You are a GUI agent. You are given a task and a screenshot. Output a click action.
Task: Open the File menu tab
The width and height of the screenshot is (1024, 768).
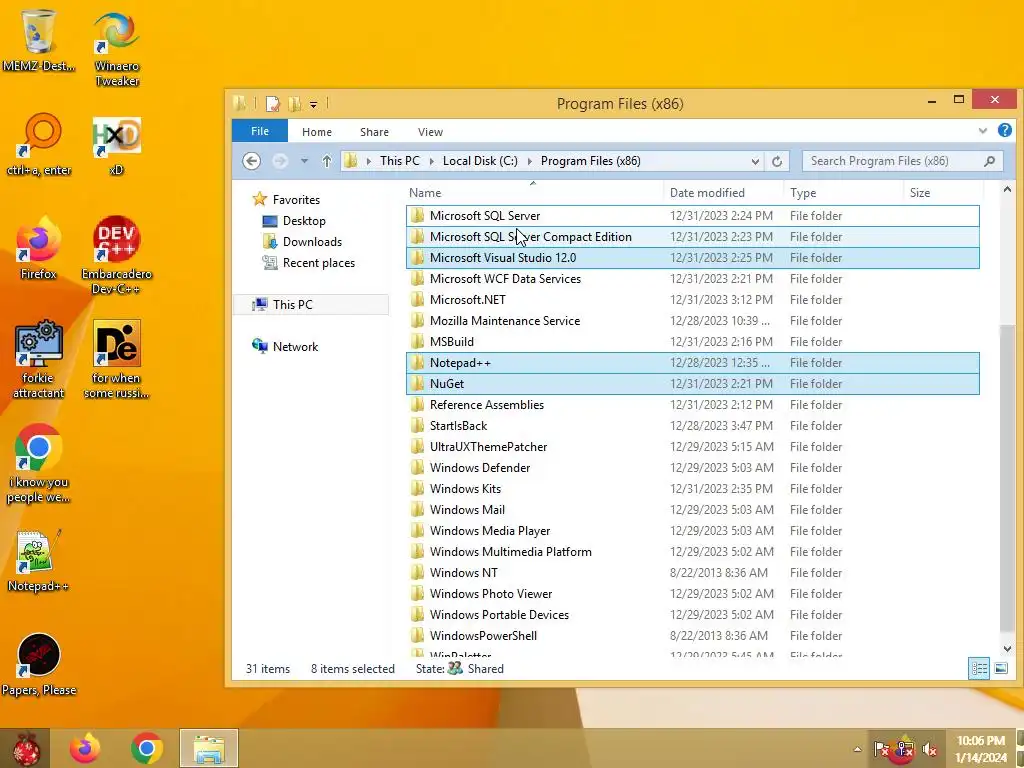pos(260,131)
